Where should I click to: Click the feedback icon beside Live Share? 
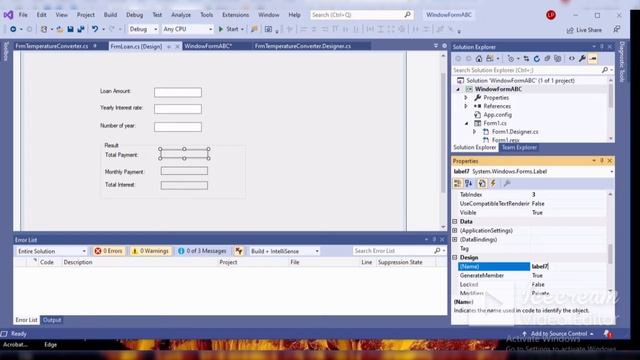coord(617,29)
